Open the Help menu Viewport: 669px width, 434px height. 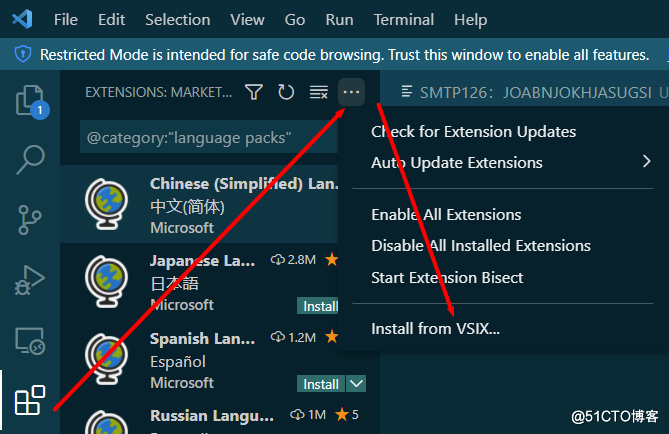(x=470, y=20)
